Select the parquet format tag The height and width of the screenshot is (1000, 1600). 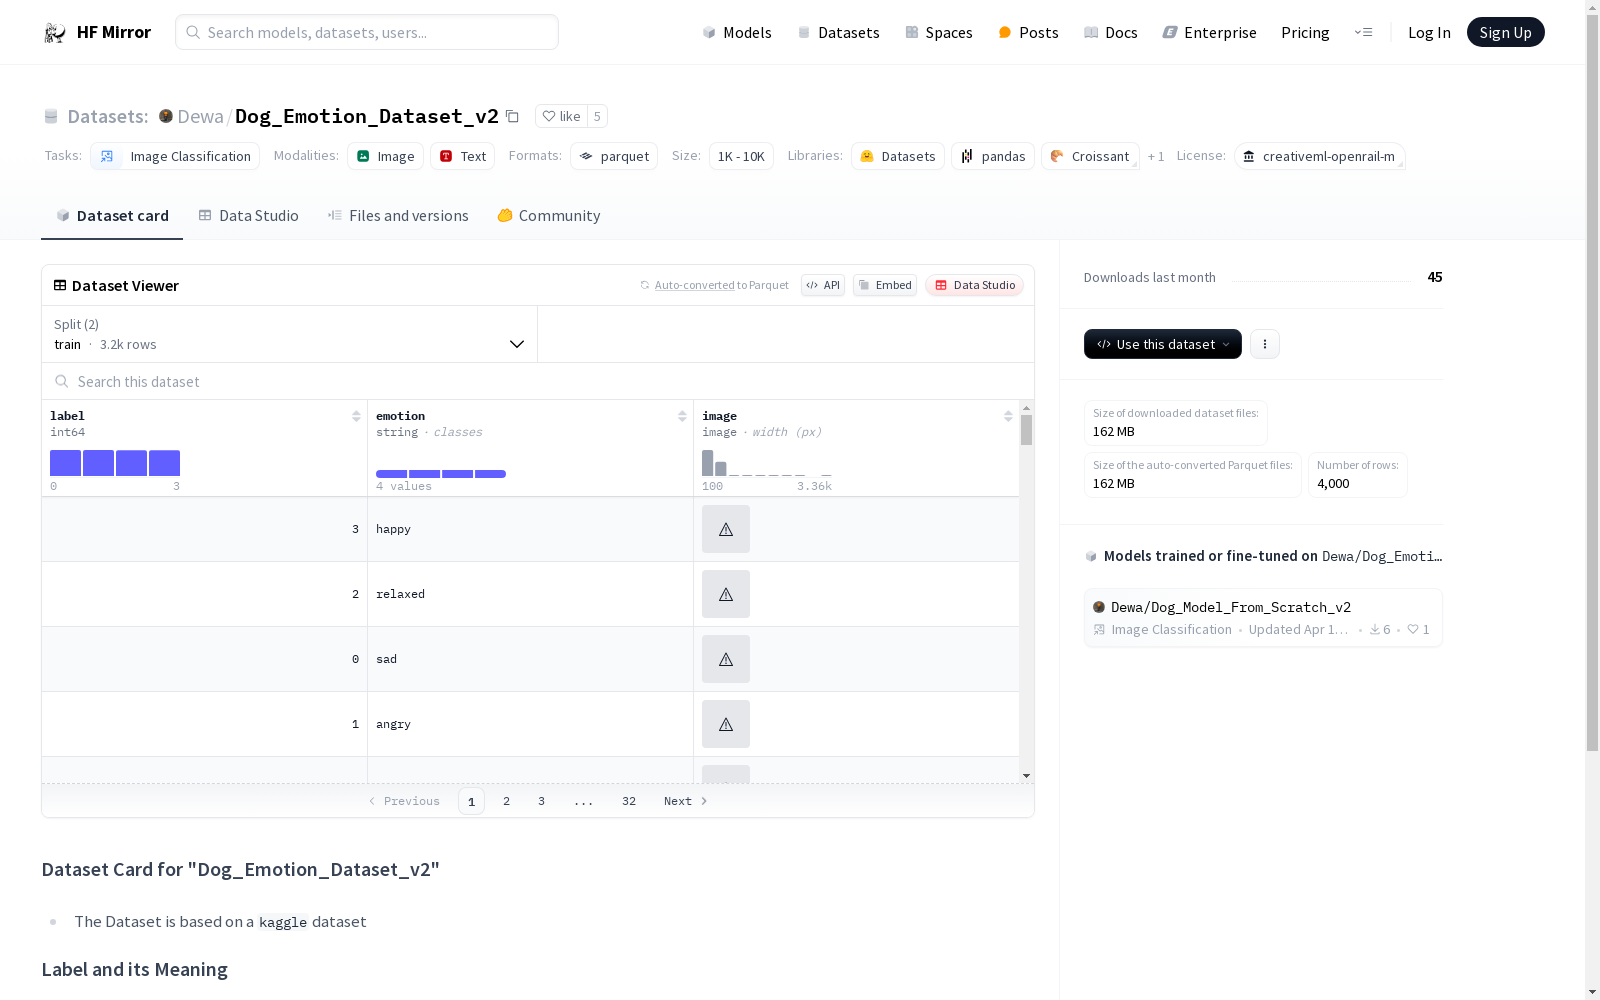click(x=614, y=156)
